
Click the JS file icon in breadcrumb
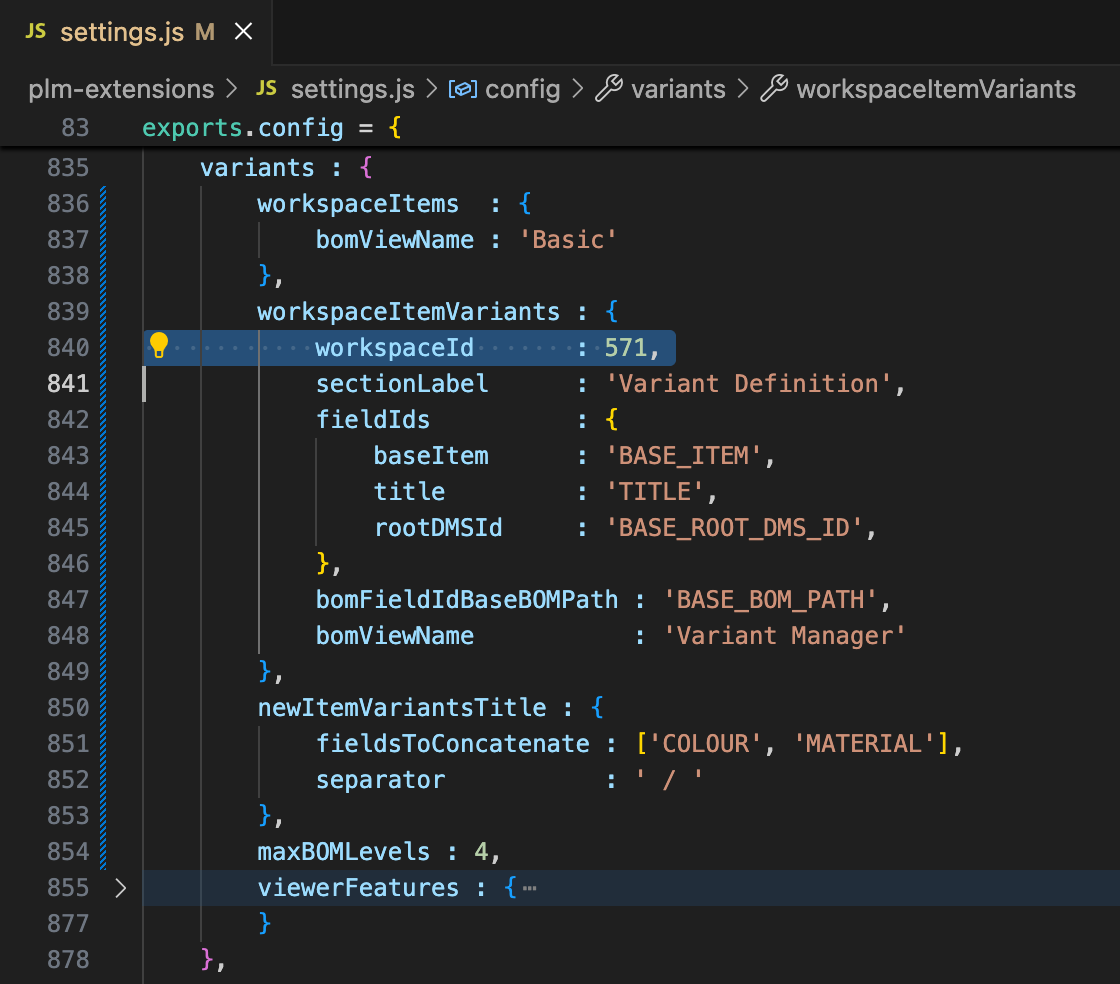[x=266, y=89]
